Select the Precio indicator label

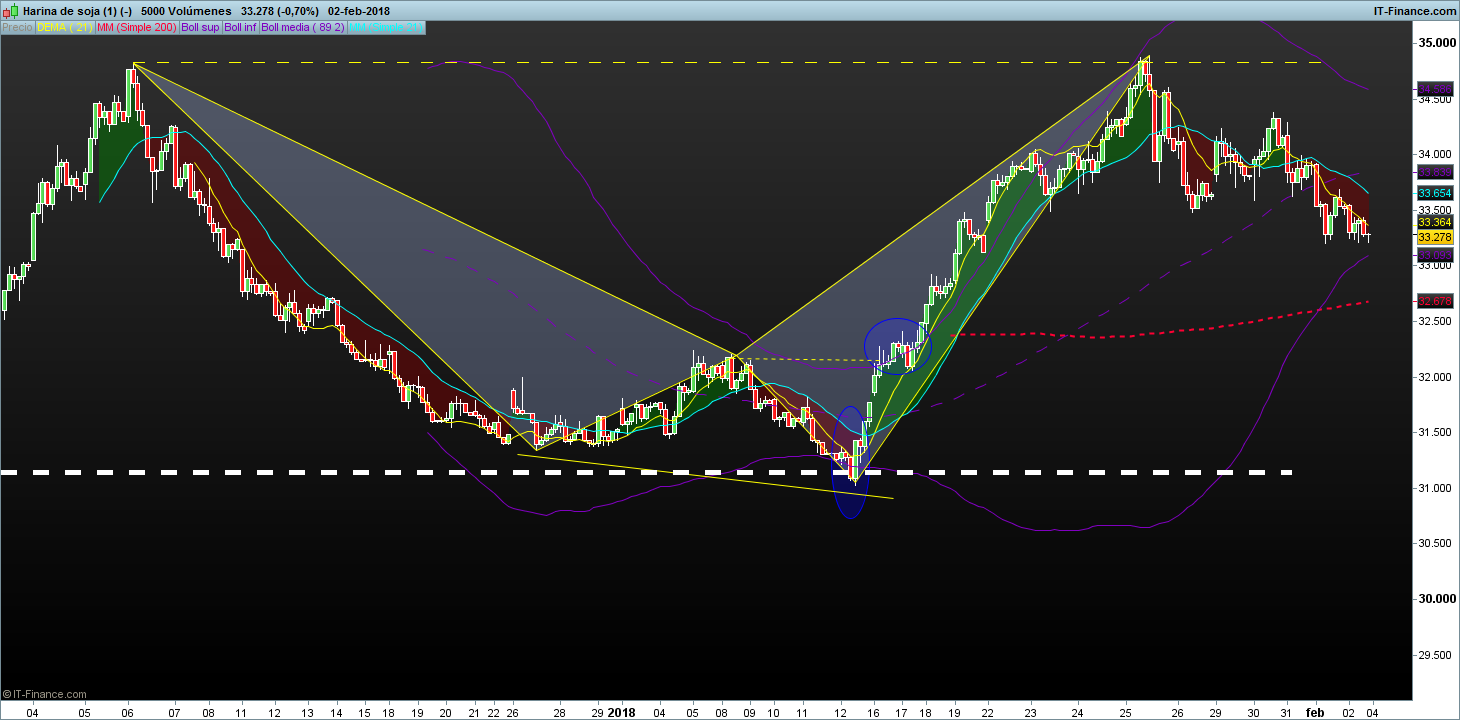coord(17,28)
